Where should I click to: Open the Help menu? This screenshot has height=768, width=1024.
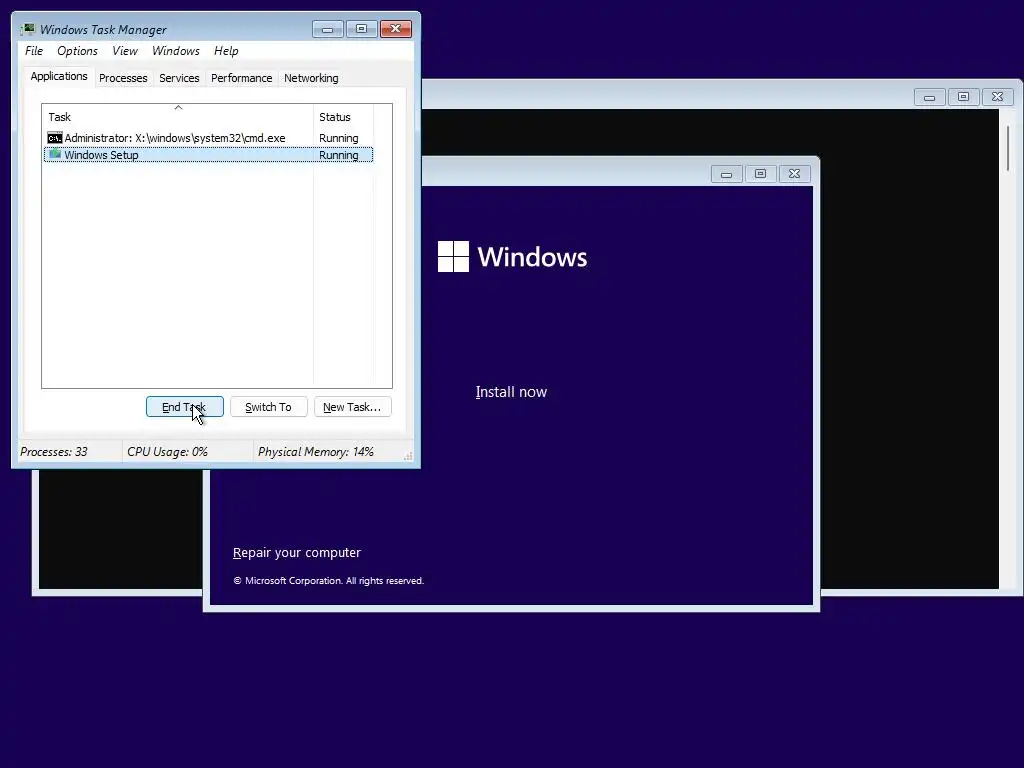(x=226, y=51)
